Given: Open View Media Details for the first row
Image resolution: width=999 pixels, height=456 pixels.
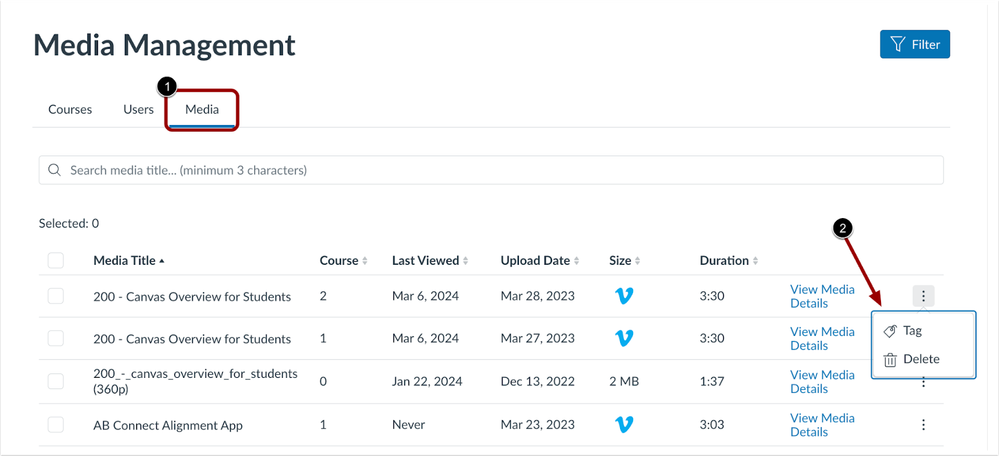Looking at the screenshot, I should pyautogui.click(x=822, y=296).
